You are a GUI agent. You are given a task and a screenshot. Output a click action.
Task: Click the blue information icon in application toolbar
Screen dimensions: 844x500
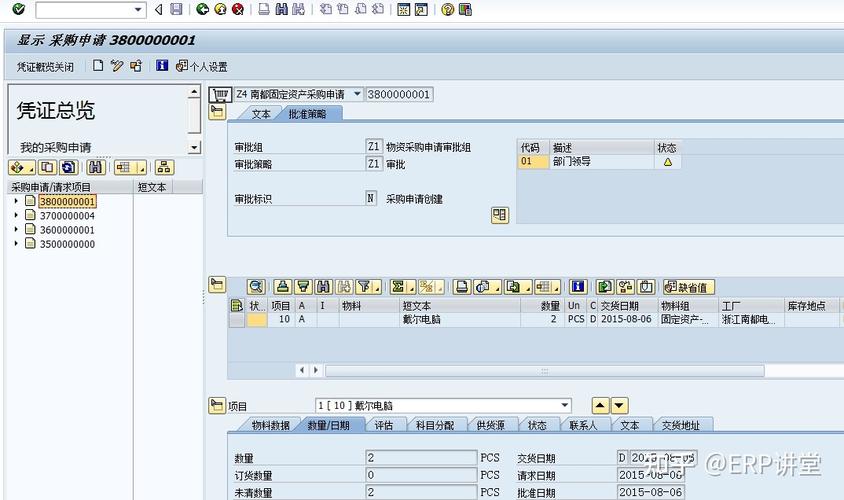[161, 66]
